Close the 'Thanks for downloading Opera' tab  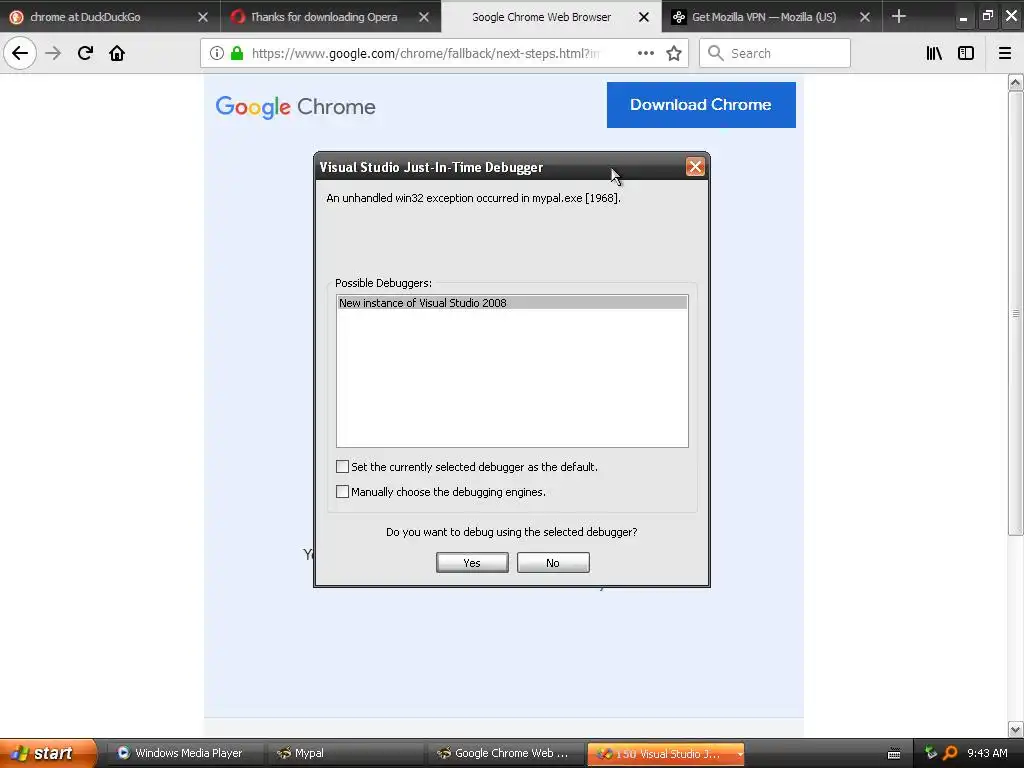click(424, 17)
